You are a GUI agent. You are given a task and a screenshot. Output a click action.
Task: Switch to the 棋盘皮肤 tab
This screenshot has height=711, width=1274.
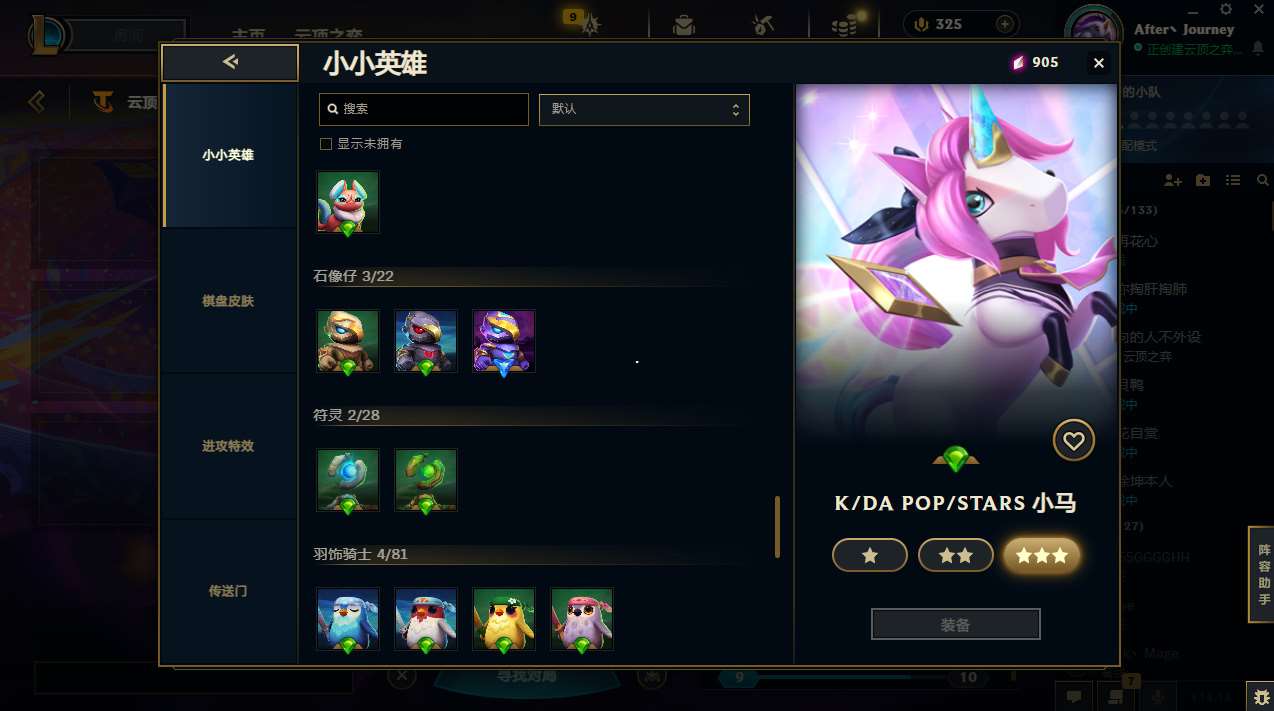click(x=228, y=301)
